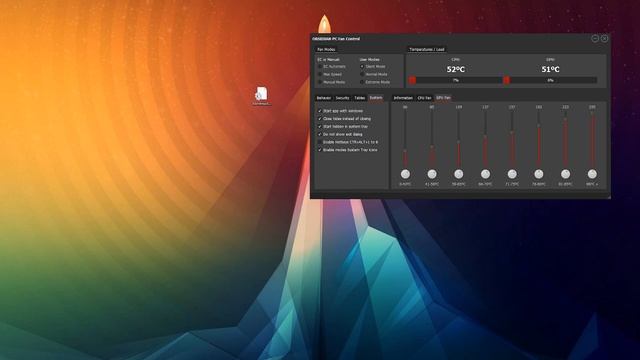Click the CPU load bar showing 7%
640x360 pixels.
pos(456,80)
